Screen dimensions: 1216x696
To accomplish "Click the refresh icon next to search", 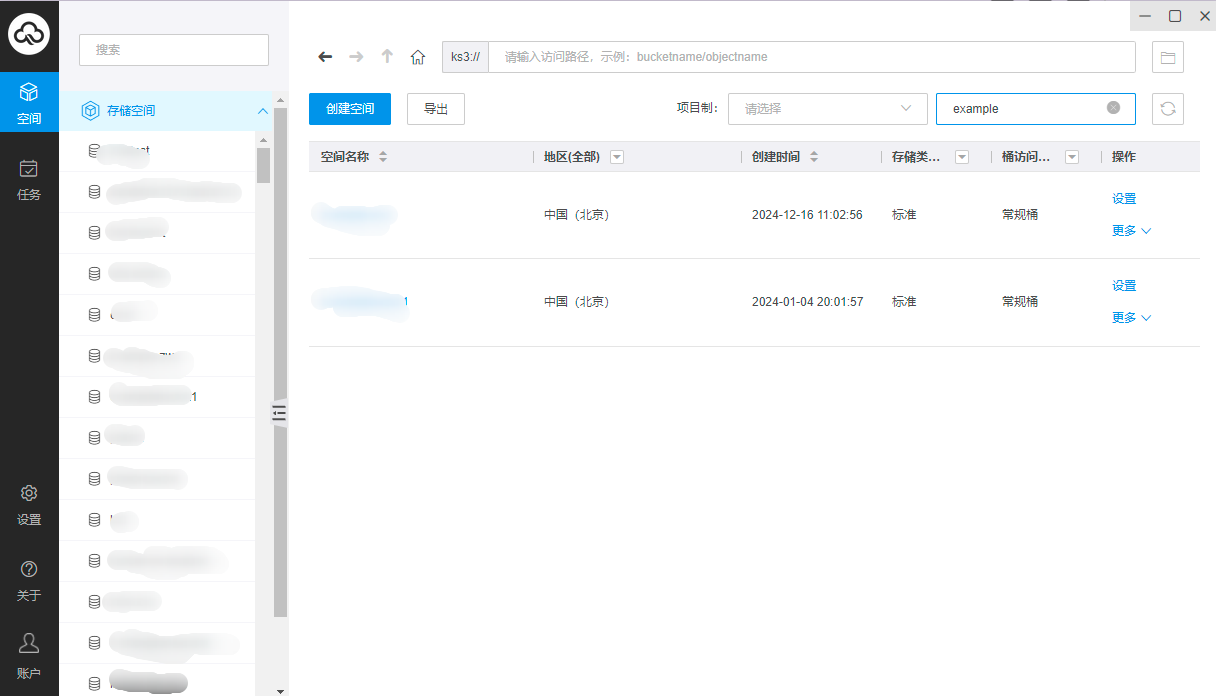I will [x=1167, y=109].
